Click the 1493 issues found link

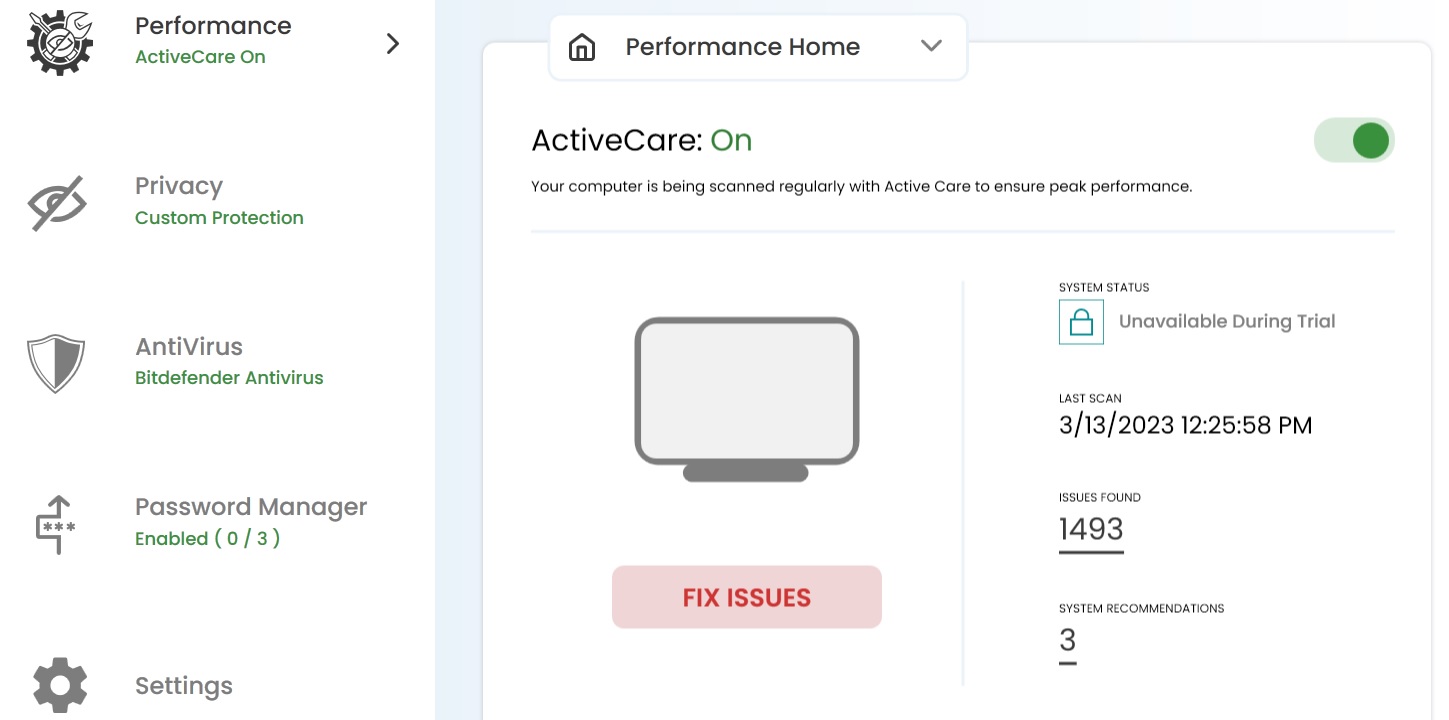(x=1091, y=529)
